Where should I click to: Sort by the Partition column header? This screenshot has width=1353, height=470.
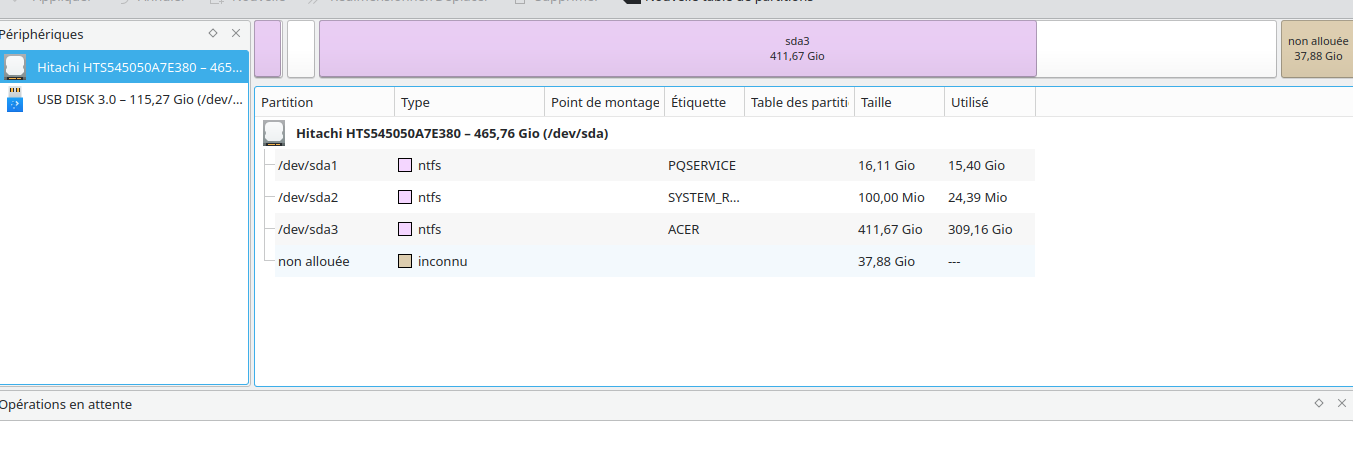(325, 102)
